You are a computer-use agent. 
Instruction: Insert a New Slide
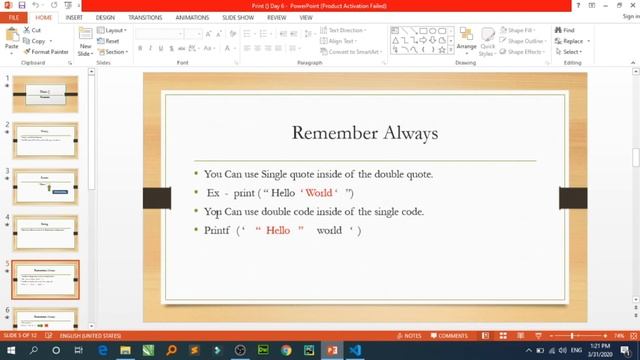click(x=85, y=42)
